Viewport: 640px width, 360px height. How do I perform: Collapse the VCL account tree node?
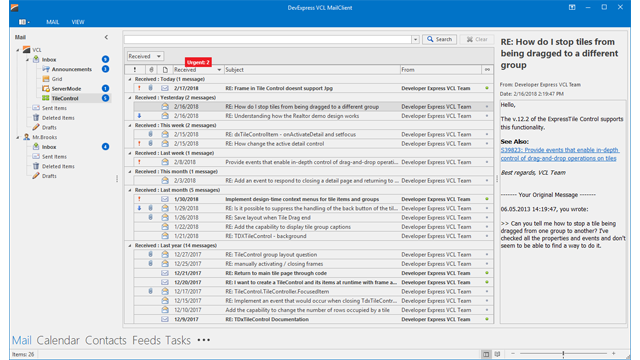(x=18, y=50)
